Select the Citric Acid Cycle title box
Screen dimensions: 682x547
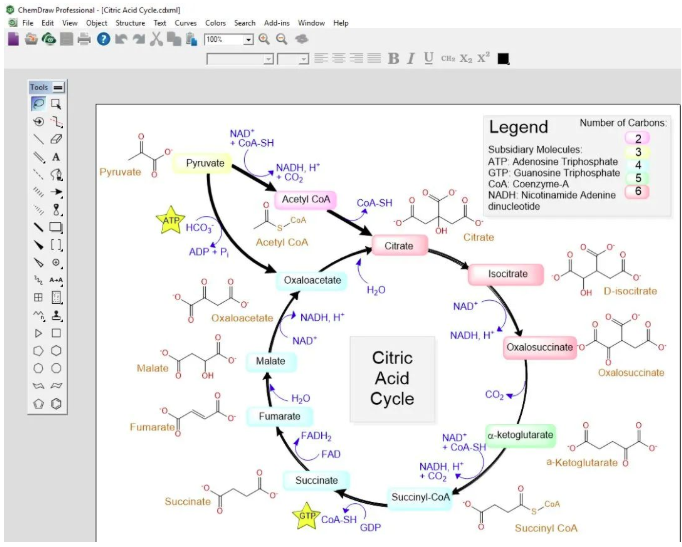392,379
